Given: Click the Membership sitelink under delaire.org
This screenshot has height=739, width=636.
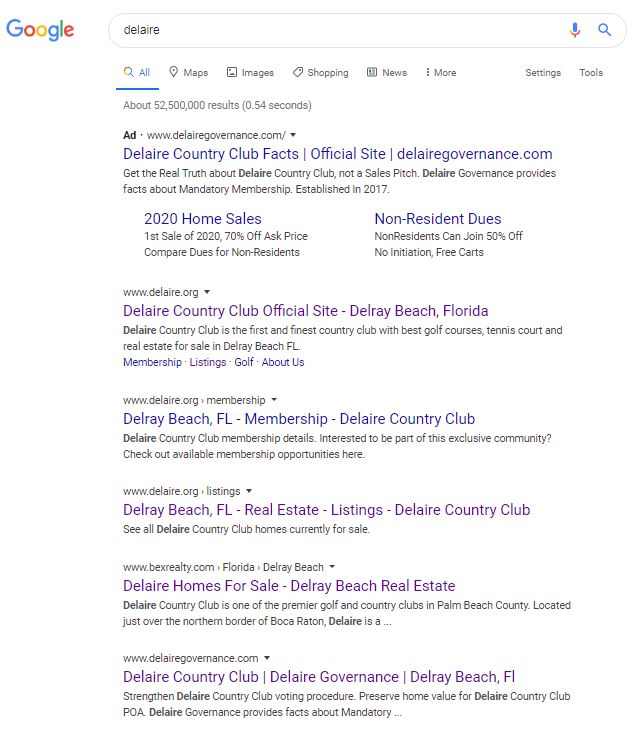Looking at the screenshot, I should point(152,362).
